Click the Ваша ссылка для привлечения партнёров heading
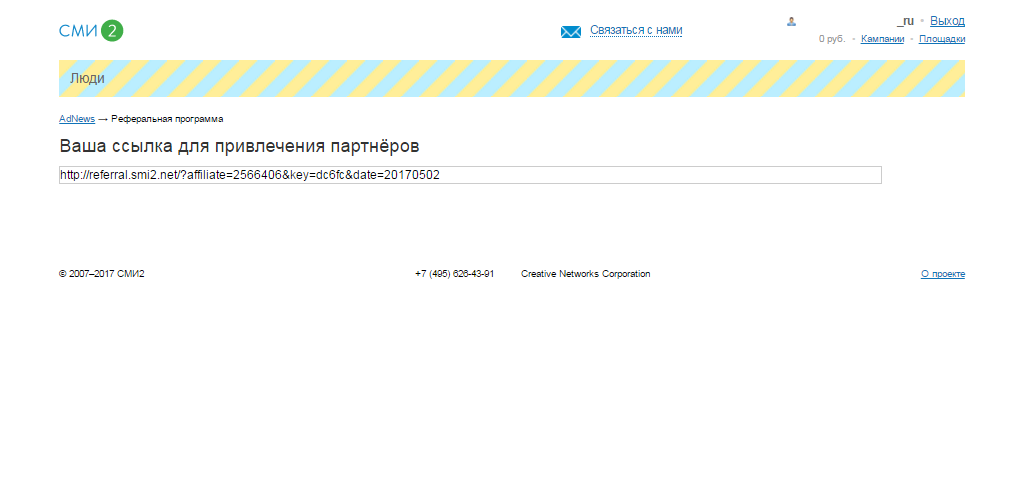 [x=239, y=146]
